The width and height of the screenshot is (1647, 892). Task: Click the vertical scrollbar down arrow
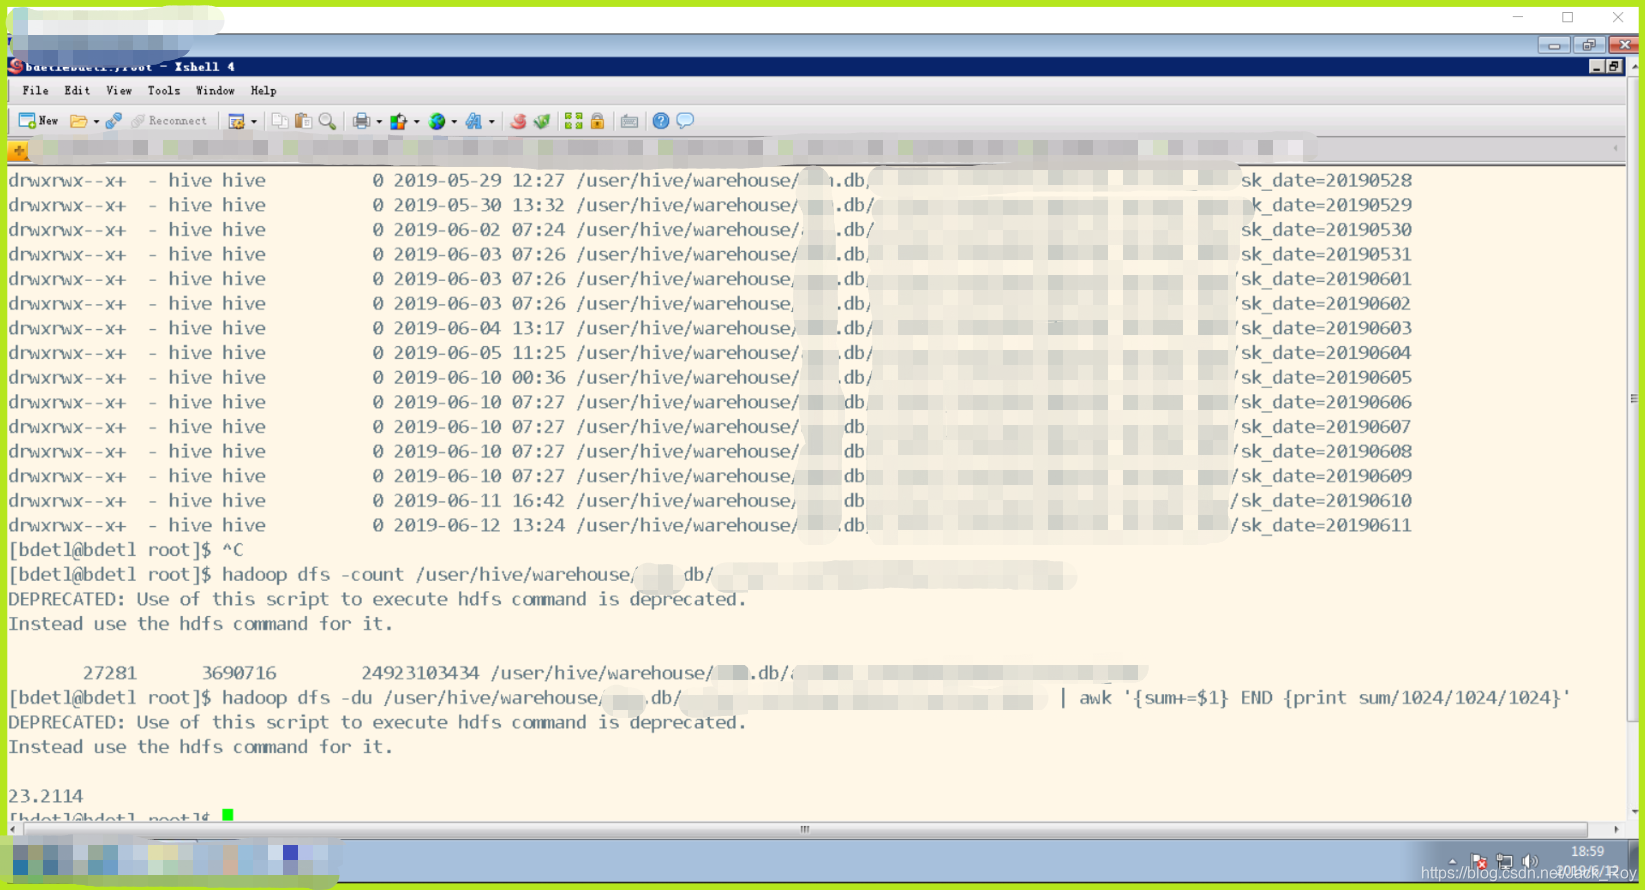(1634, 811)
